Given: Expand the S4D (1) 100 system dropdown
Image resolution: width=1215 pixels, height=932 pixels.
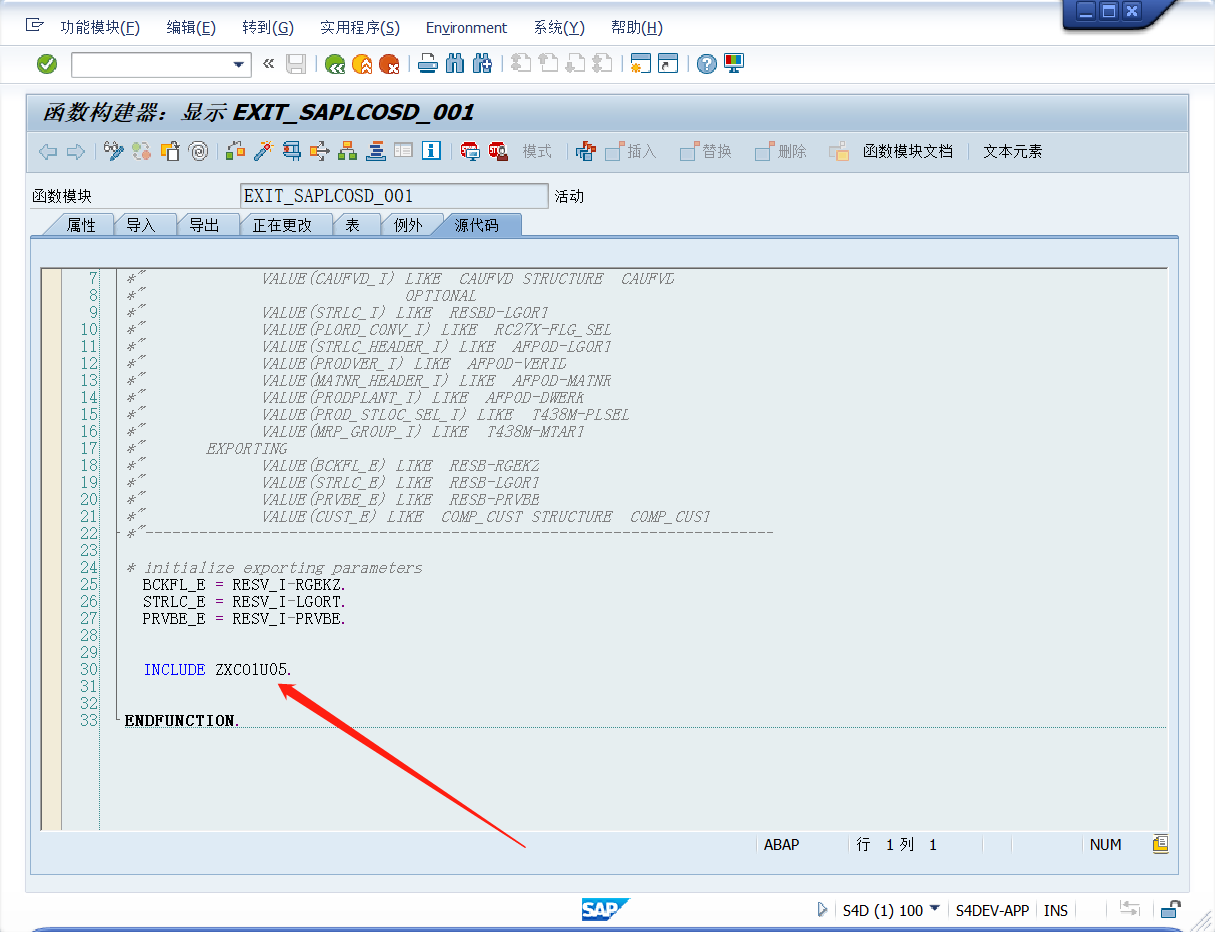Looking at the screenshot, I should click(x=935, y=910).
